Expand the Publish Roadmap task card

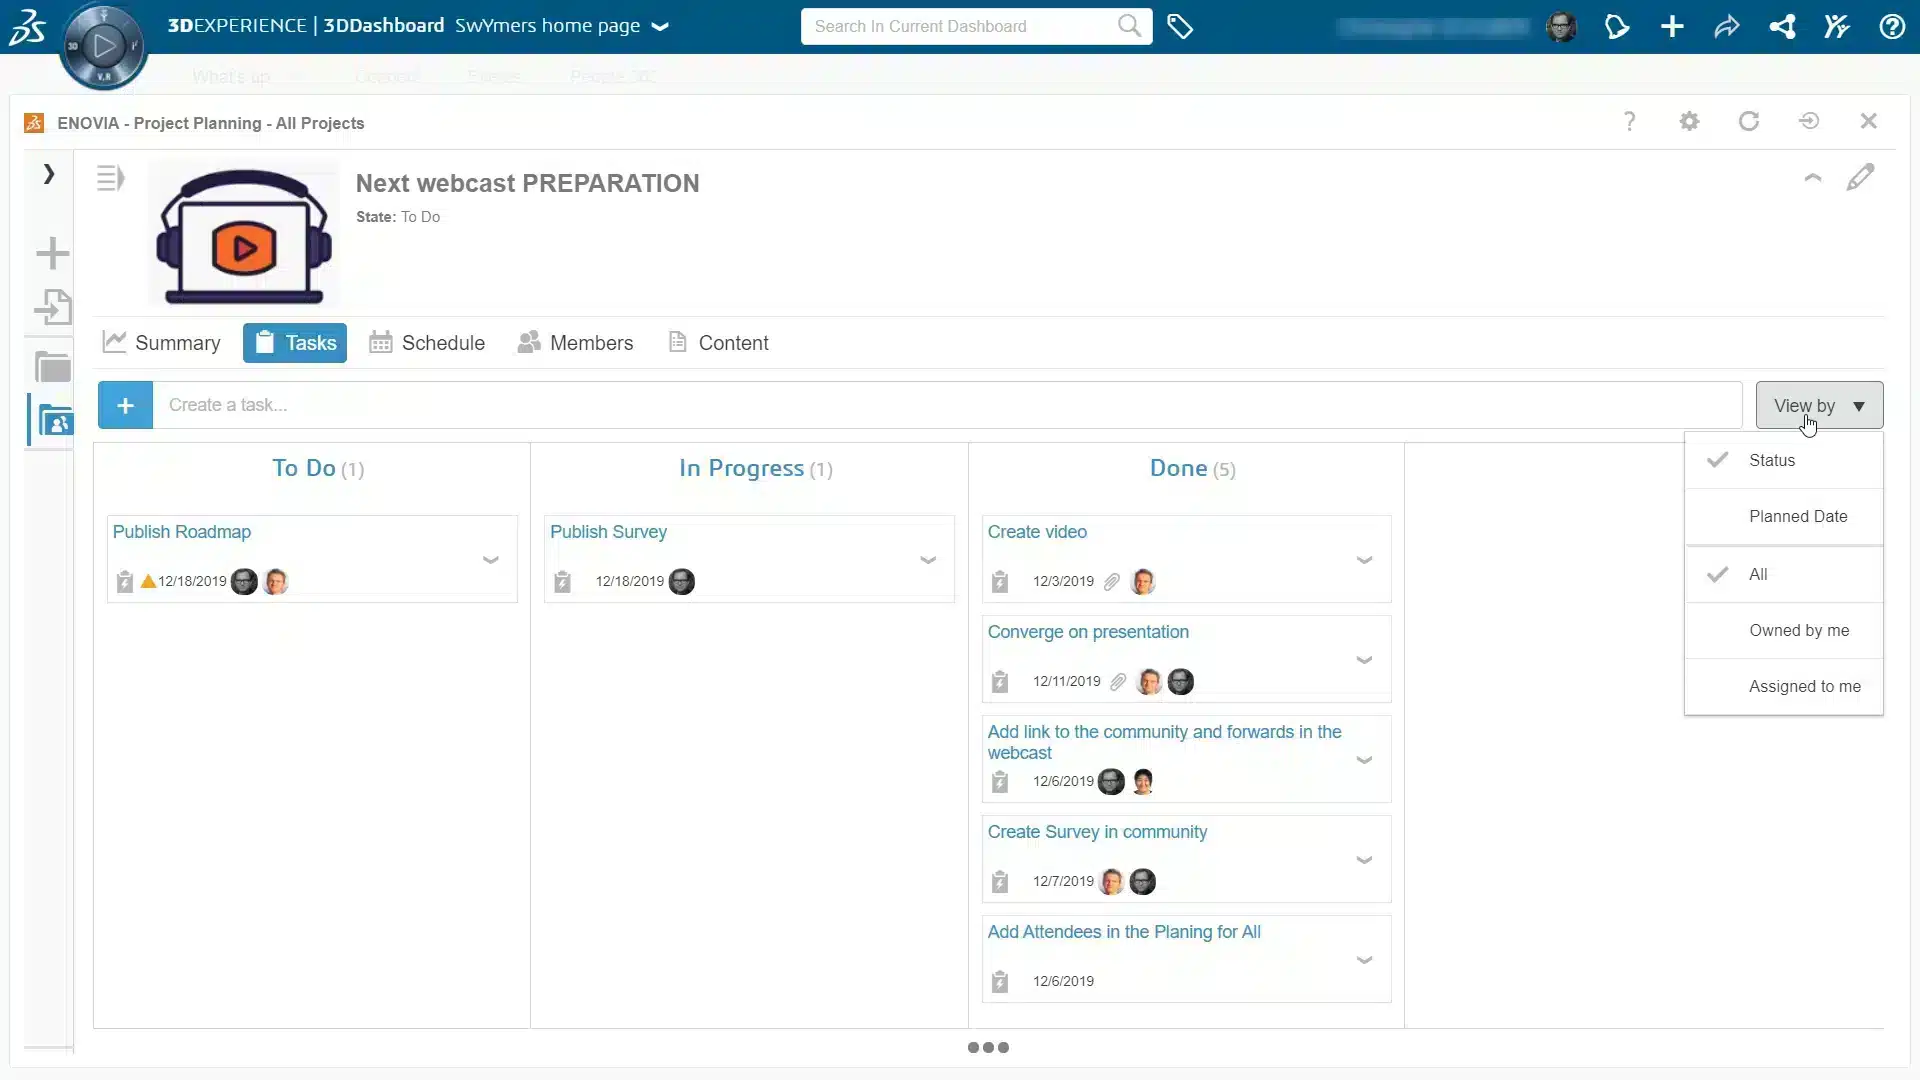490,560
